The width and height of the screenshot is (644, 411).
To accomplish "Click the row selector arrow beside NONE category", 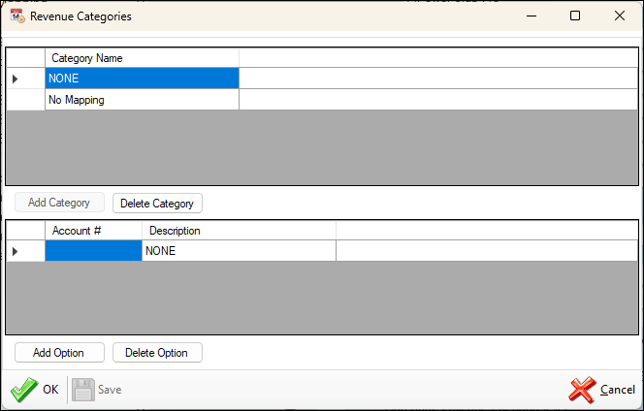I will [15, 78].
